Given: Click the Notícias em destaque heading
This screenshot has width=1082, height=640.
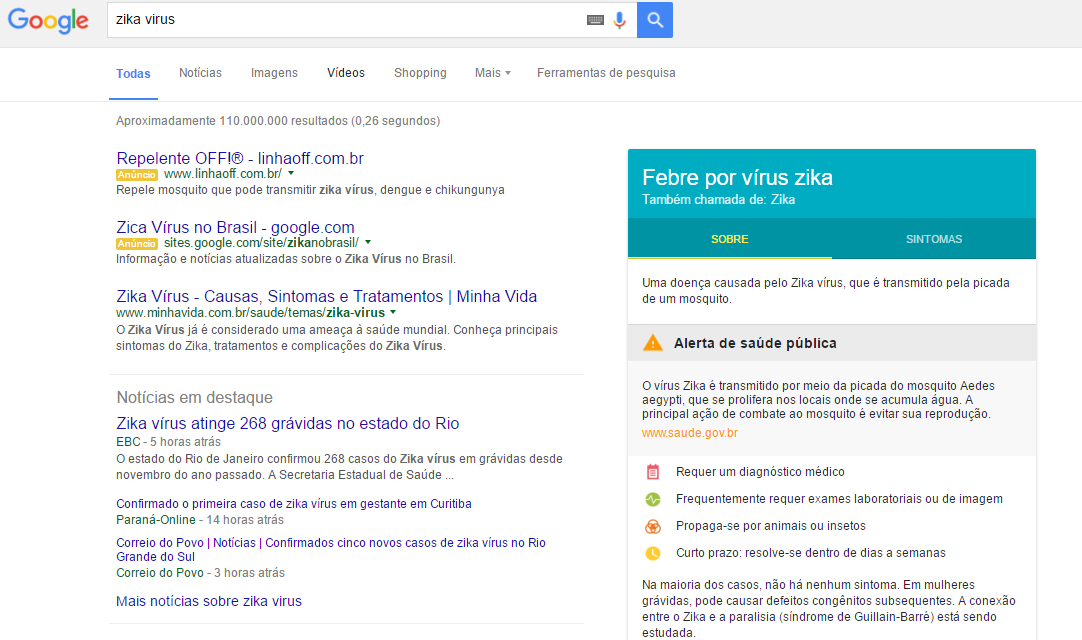Looking at the screenshot, I should [x=195, y=398].
